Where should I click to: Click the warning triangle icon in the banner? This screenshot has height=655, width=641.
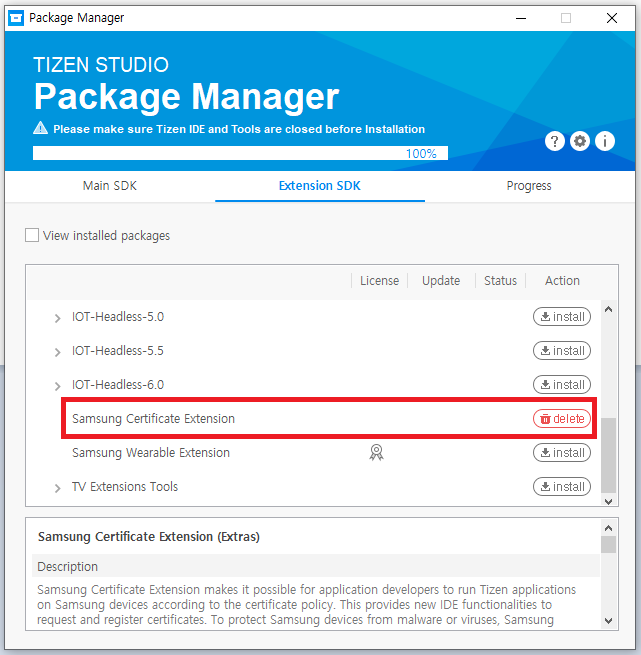(x=41, y=128)
